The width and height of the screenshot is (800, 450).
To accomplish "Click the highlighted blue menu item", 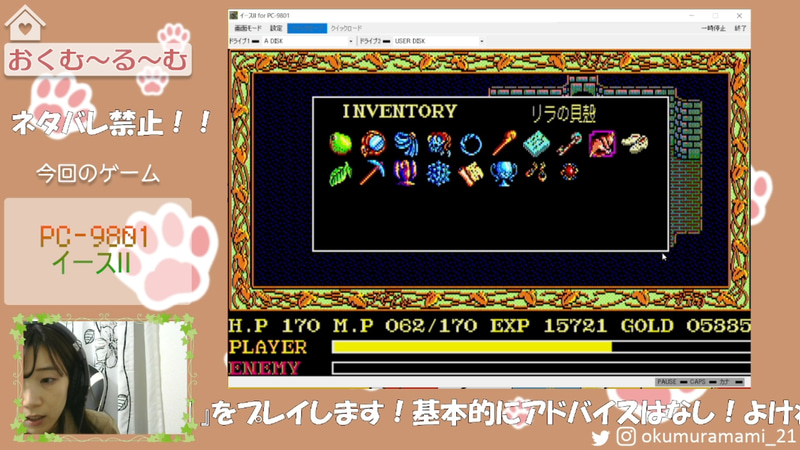I will pos(307,28).
